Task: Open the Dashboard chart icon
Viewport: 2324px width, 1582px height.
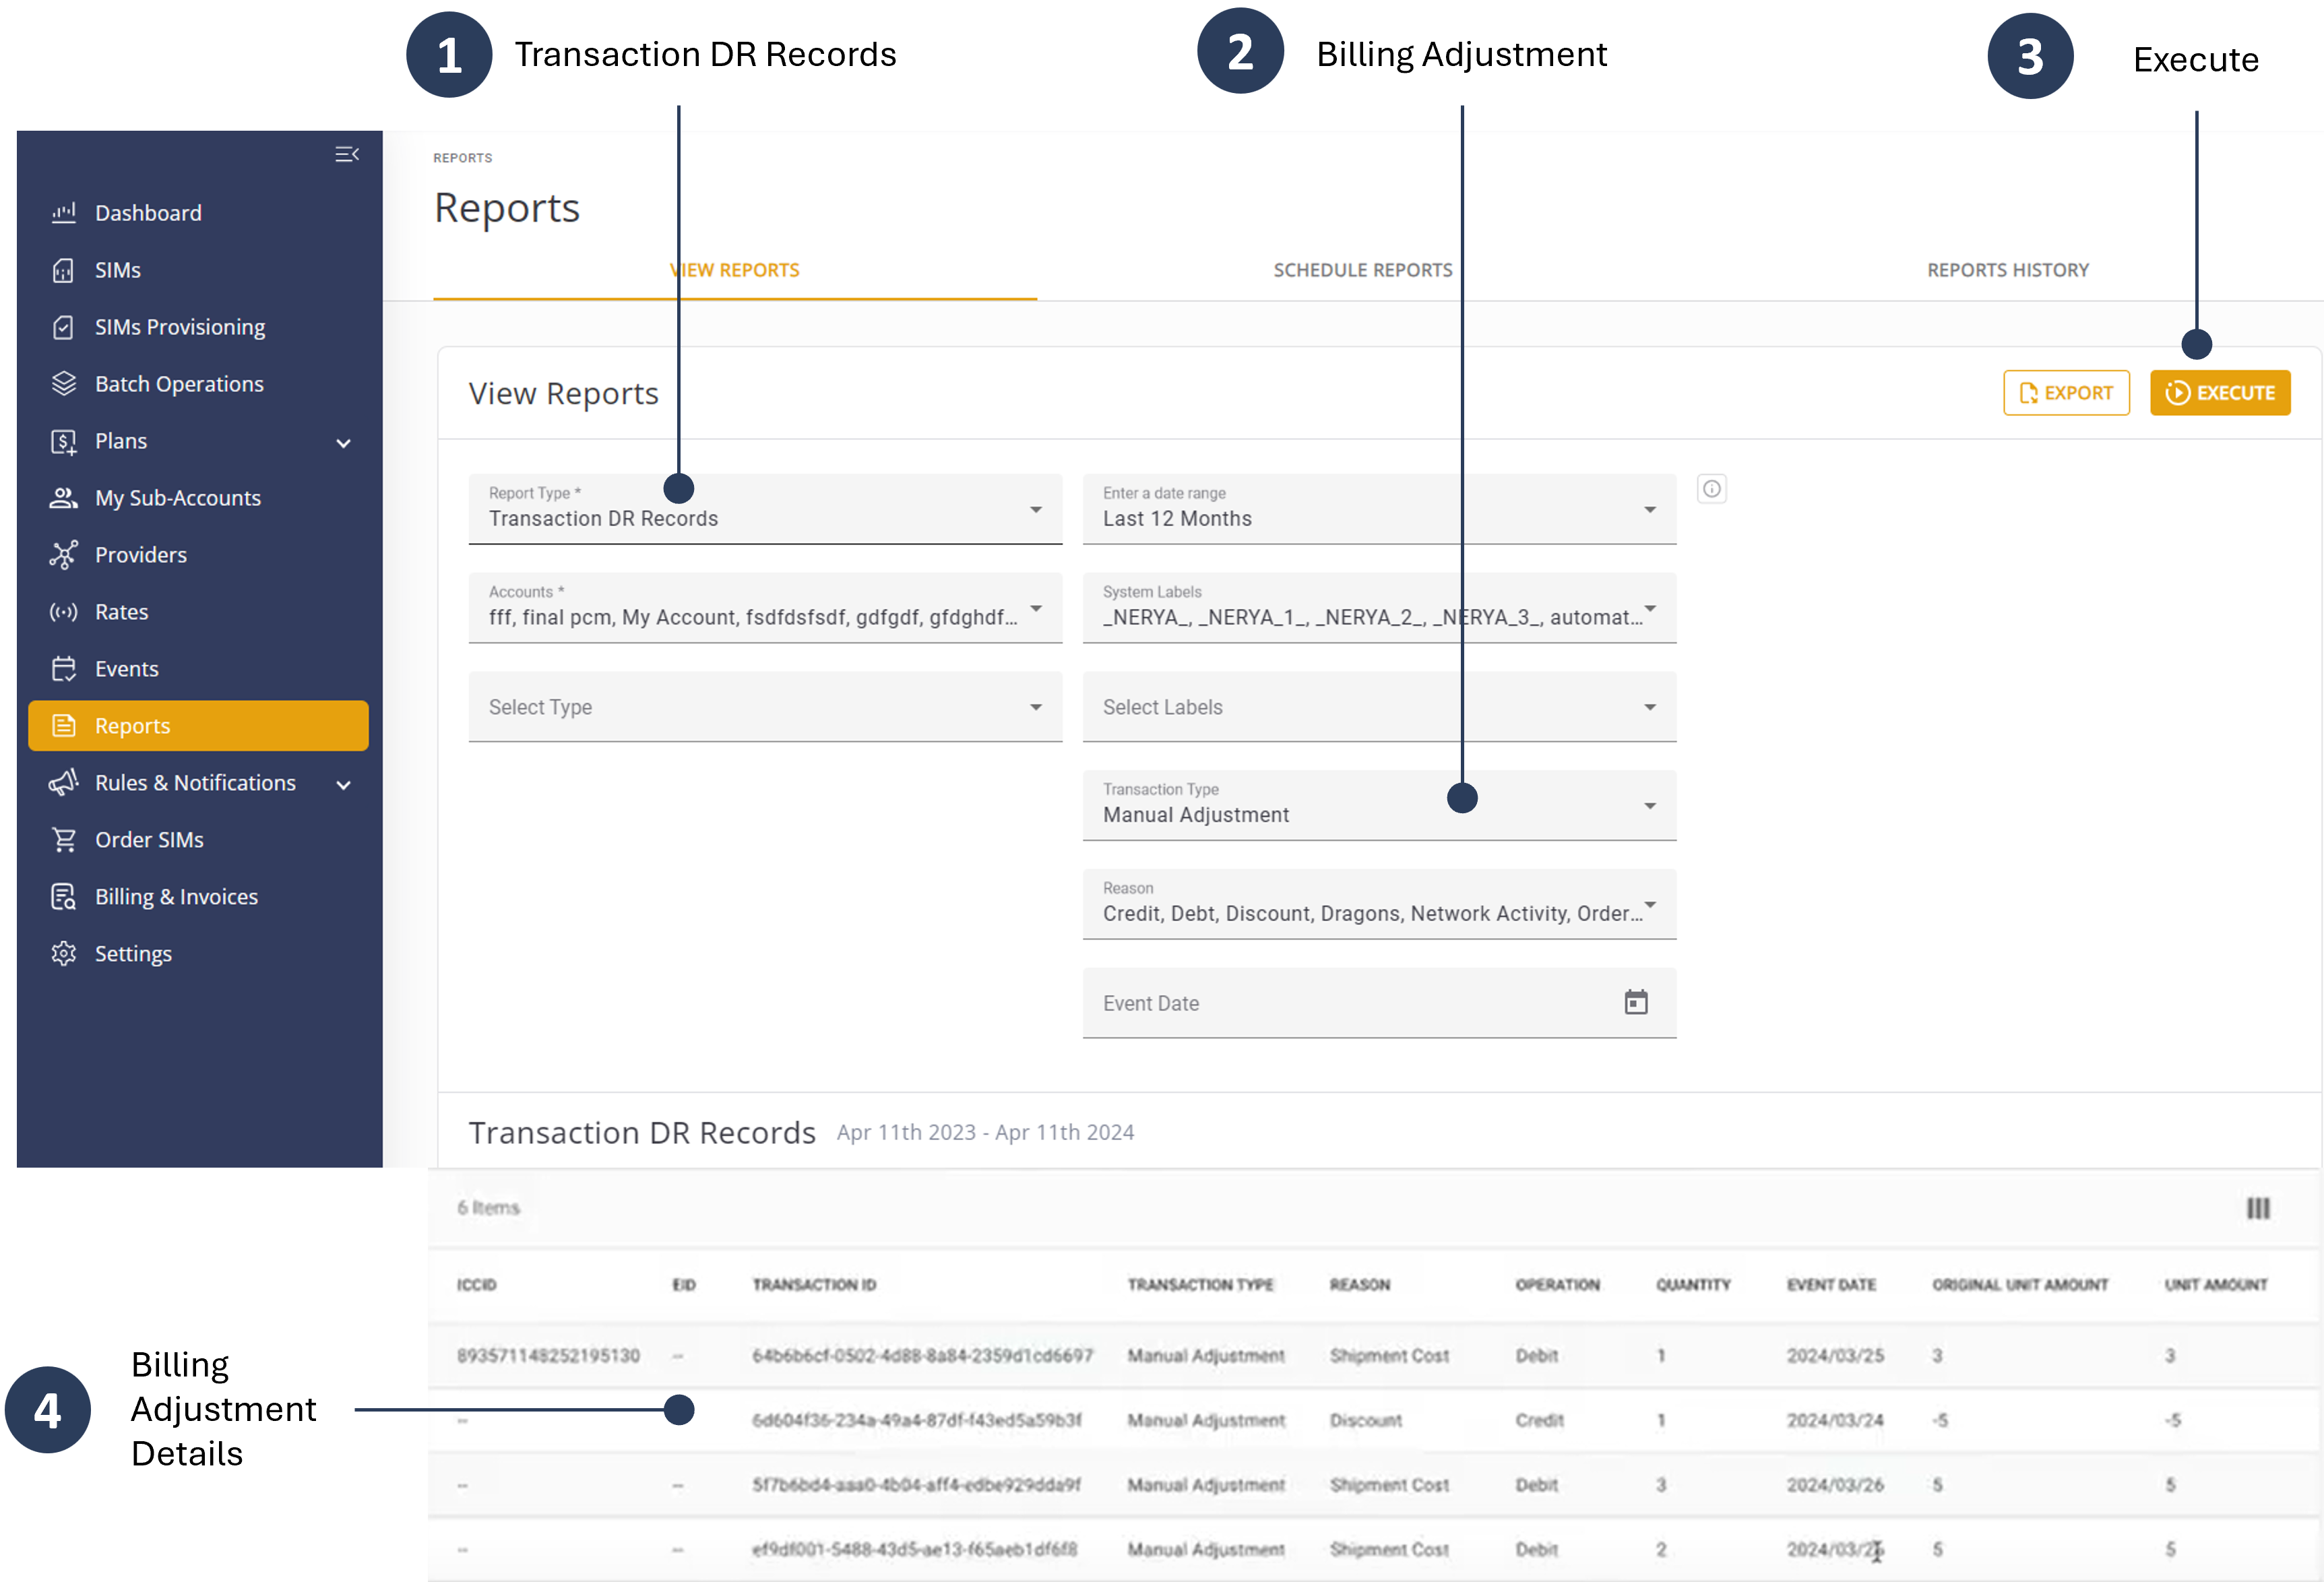Action: [64, 213]
